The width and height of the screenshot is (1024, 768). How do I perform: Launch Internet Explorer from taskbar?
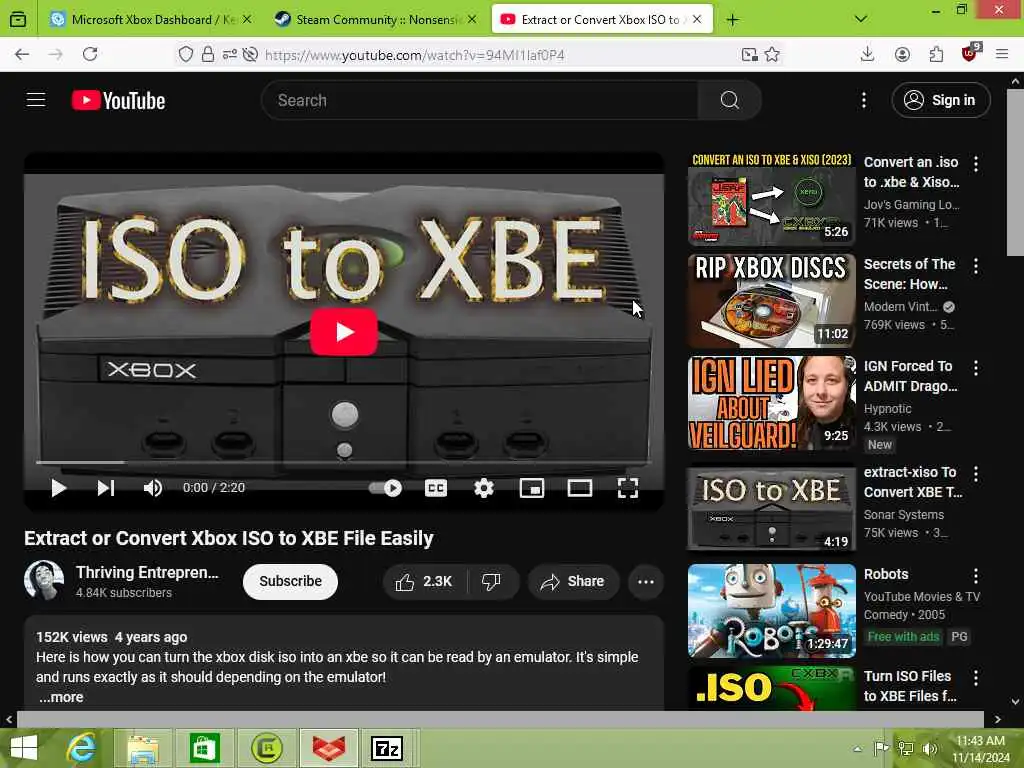(82, 748)
